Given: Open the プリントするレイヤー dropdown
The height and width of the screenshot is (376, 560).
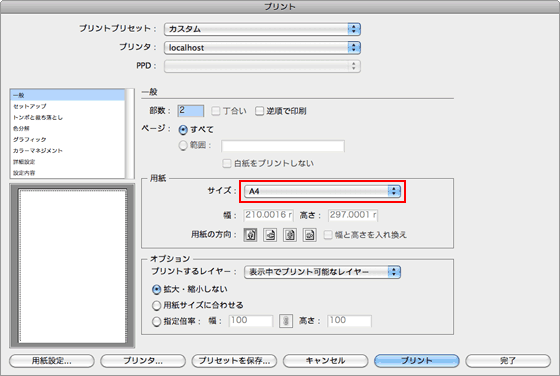Looking at the screenshot, I should 322,272.
